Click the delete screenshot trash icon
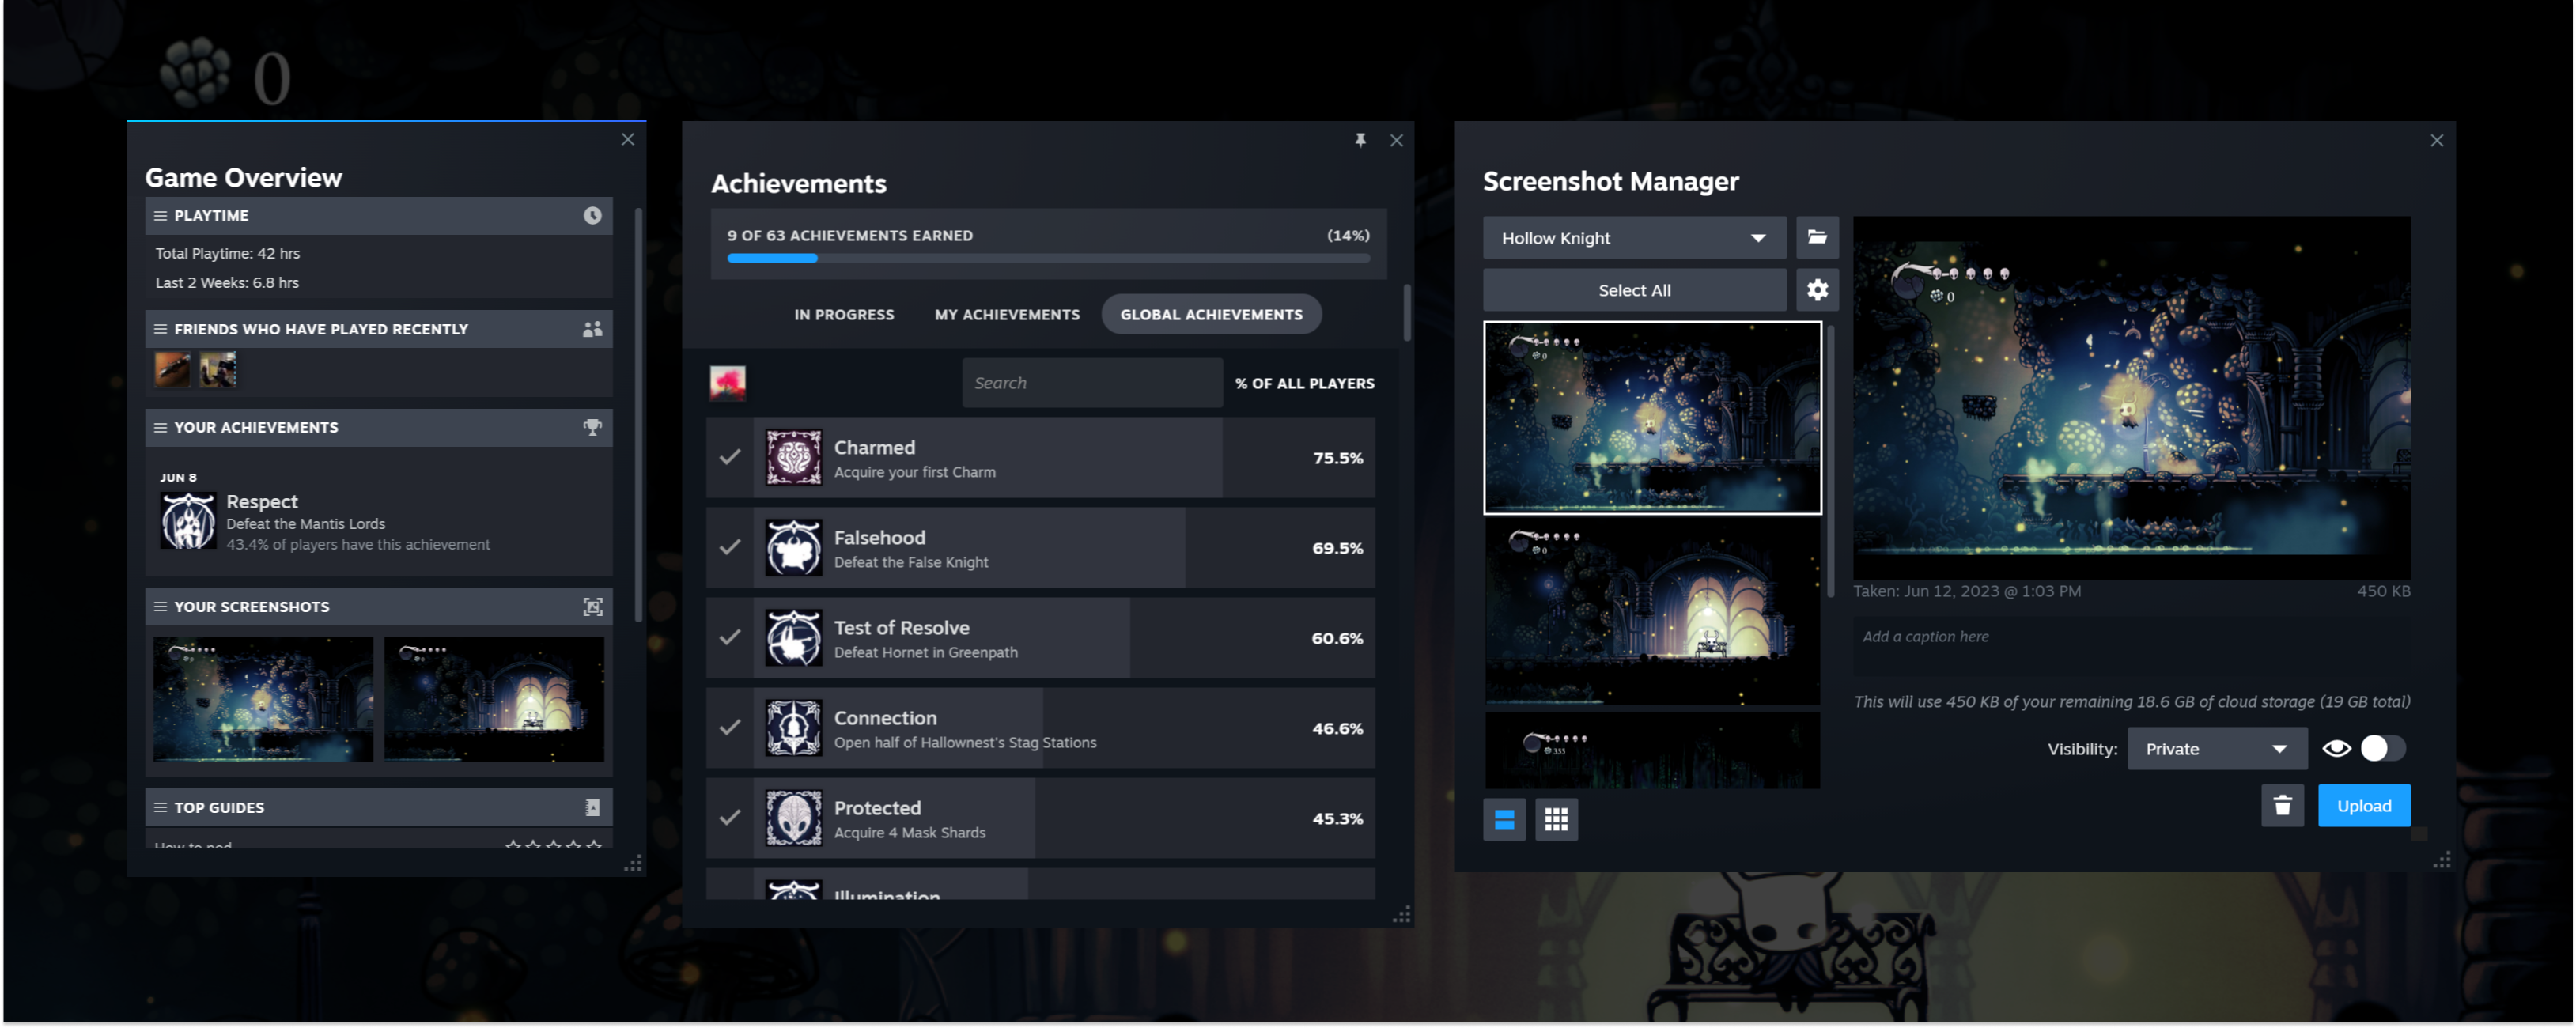 pyautogui.click(x=2283, y=807)
